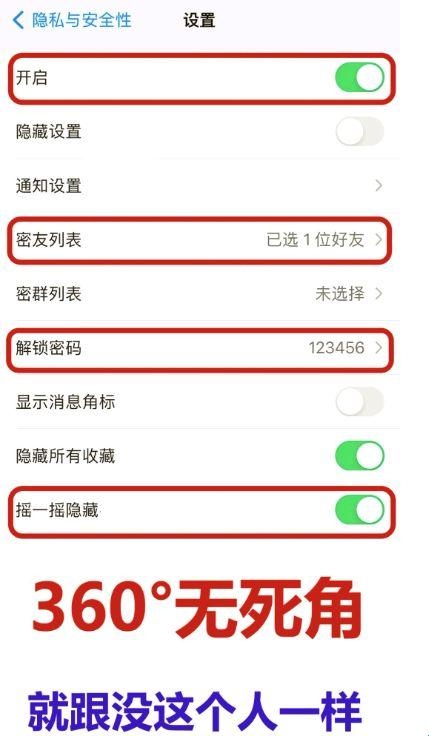Open the 通知设置 chevron arrow
Image resolution: width=429 pixels, height=736 pixels.
[x=379, y=186]
